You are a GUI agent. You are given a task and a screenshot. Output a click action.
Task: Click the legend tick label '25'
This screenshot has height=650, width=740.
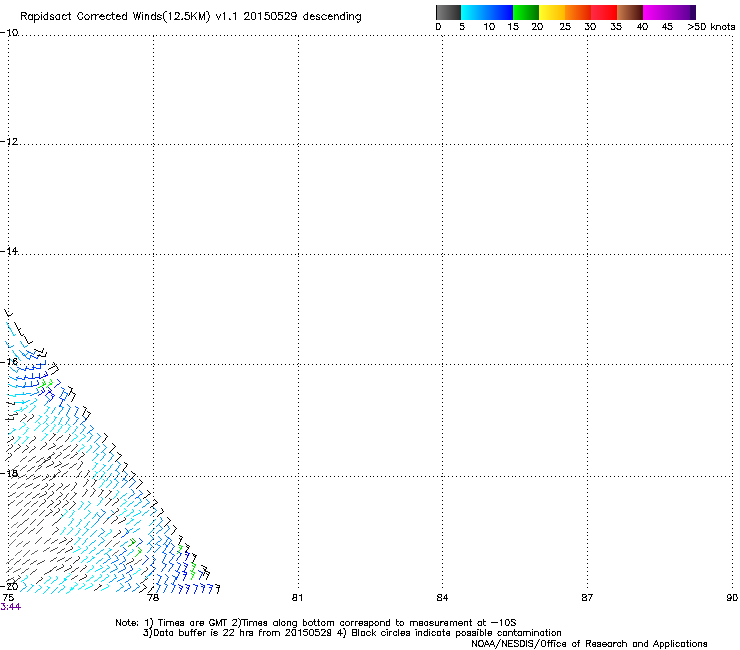pyautogui.click(x=565, y=27)
